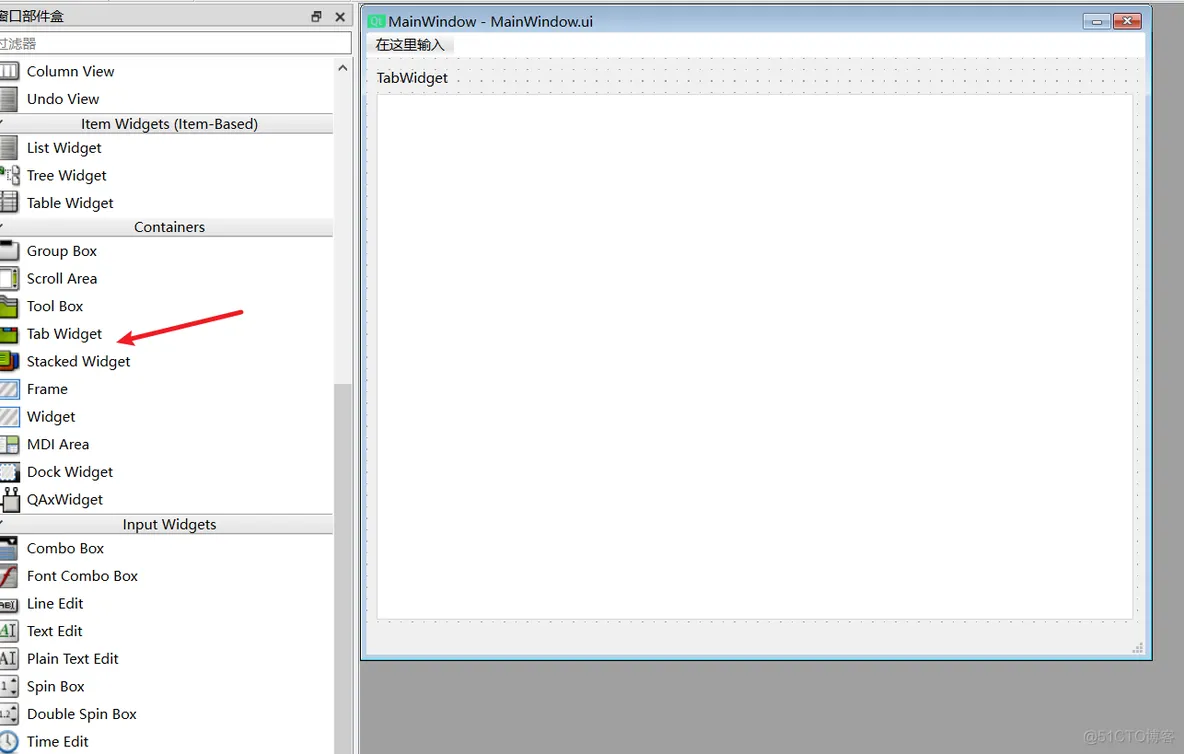Focus the widget box filter field
The image size is (1184, 754).
click(x=175, y=43)
